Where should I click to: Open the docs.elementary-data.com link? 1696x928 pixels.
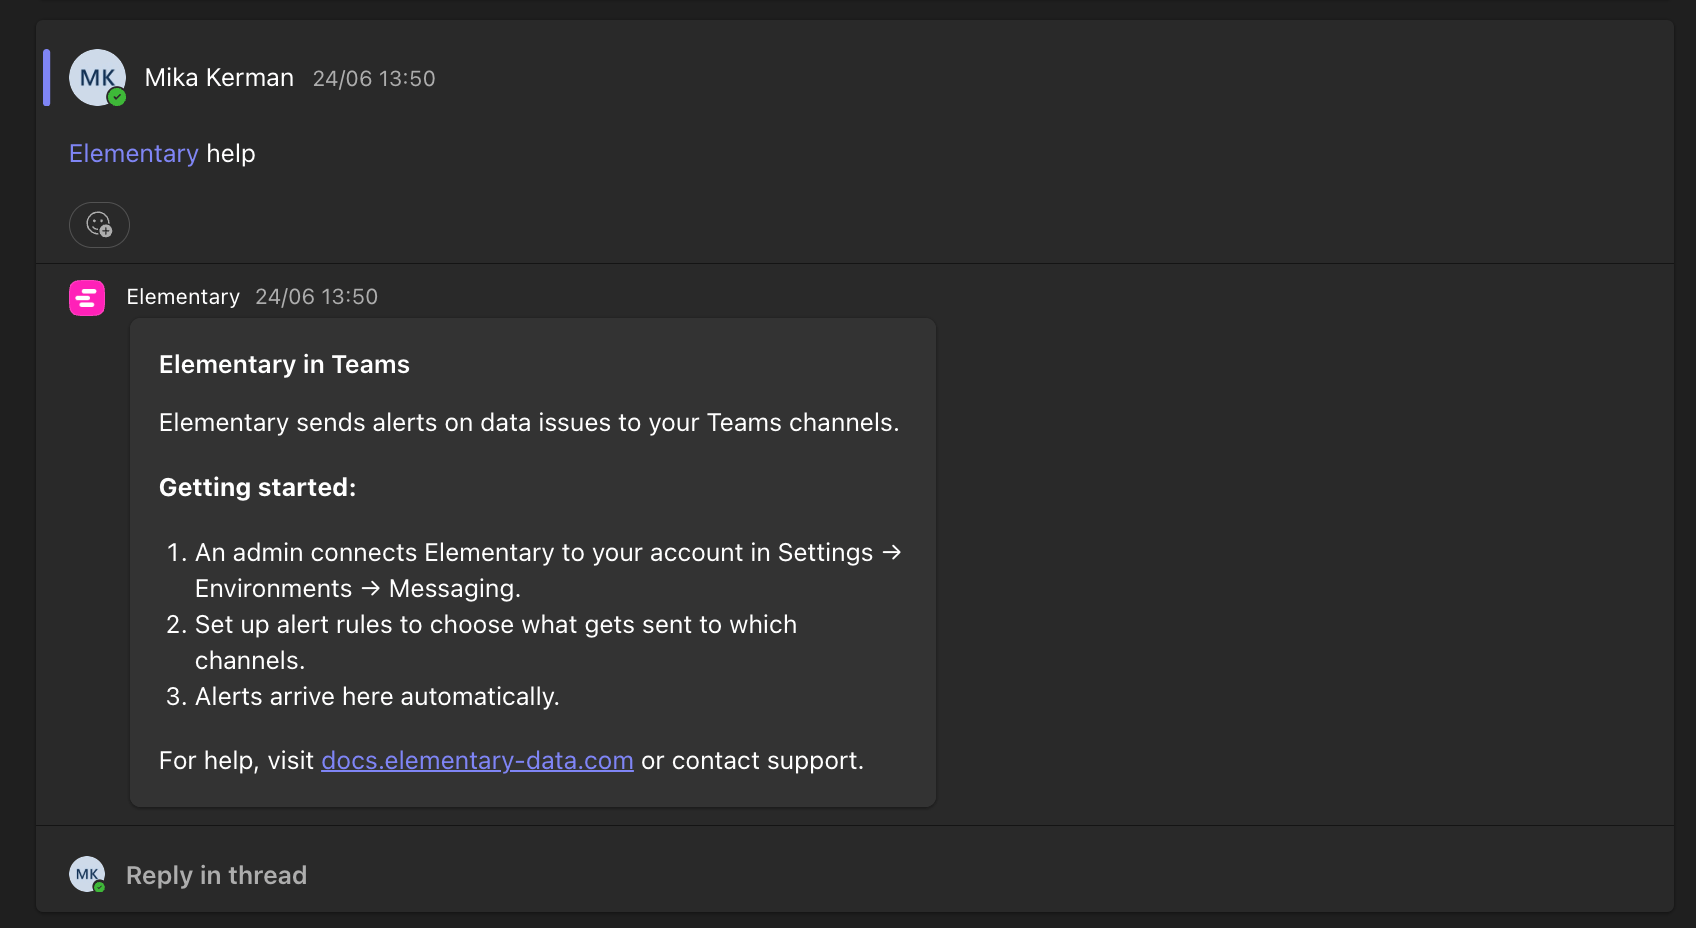tap(477, 761)
